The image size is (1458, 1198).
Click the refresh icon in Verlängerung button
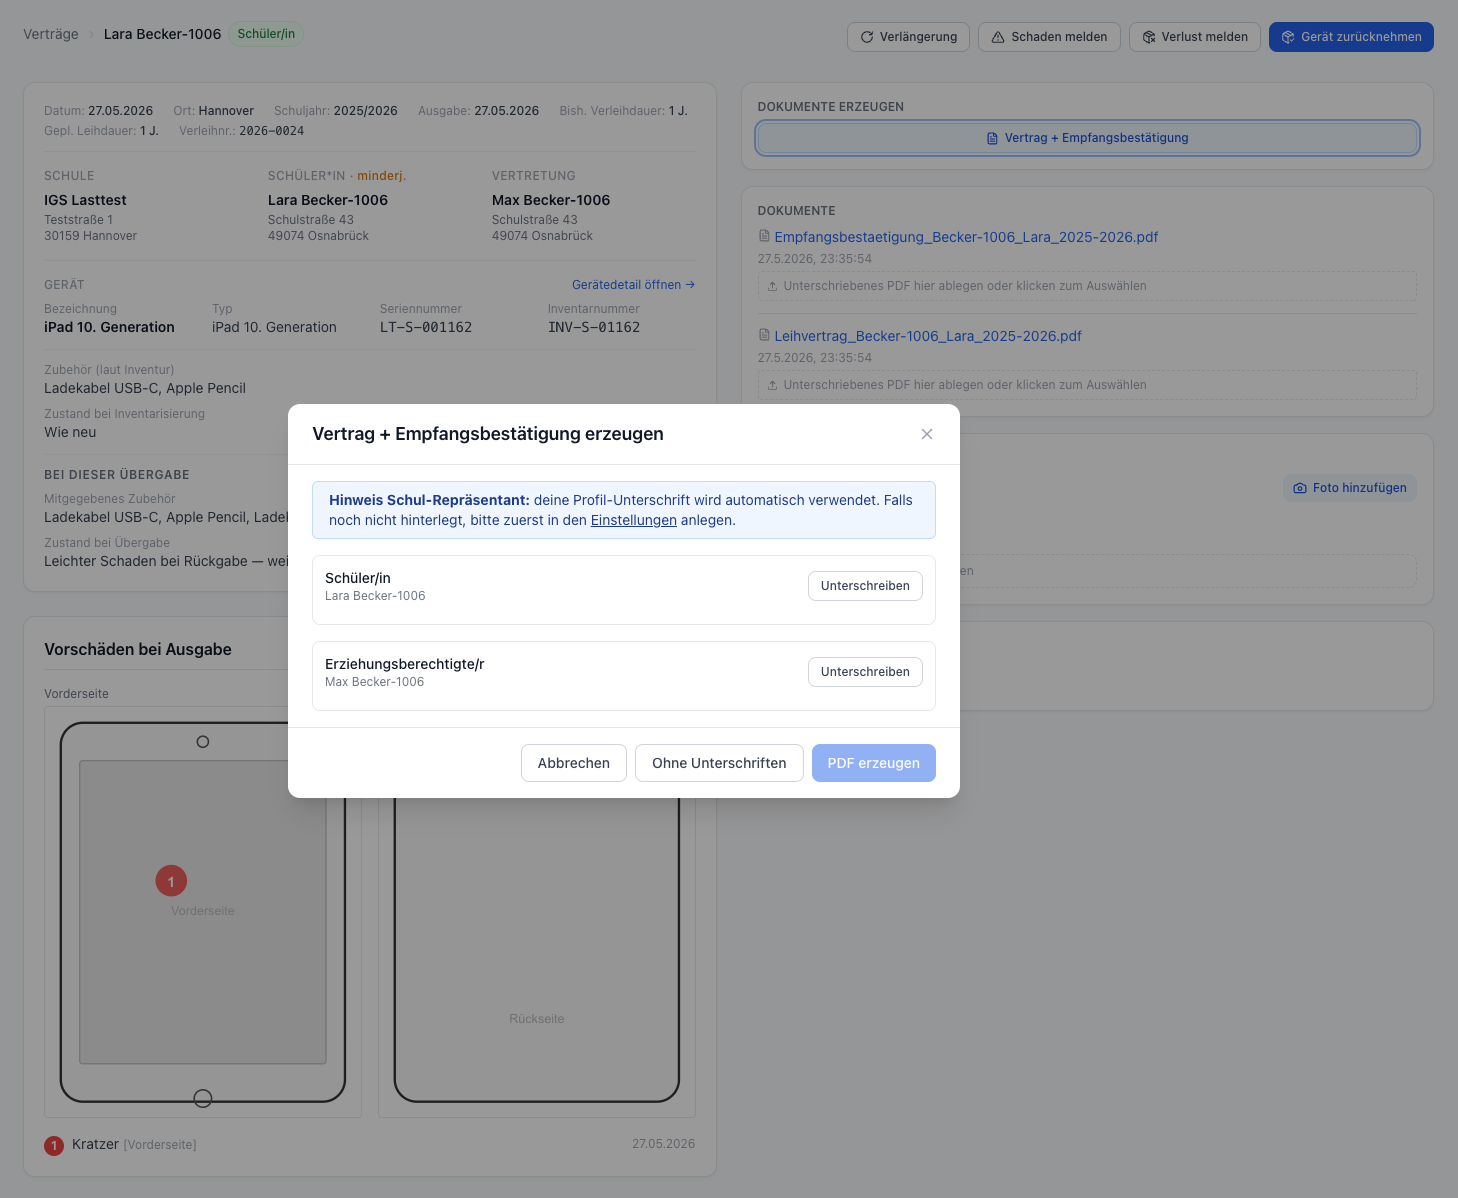tap(867, 37)
